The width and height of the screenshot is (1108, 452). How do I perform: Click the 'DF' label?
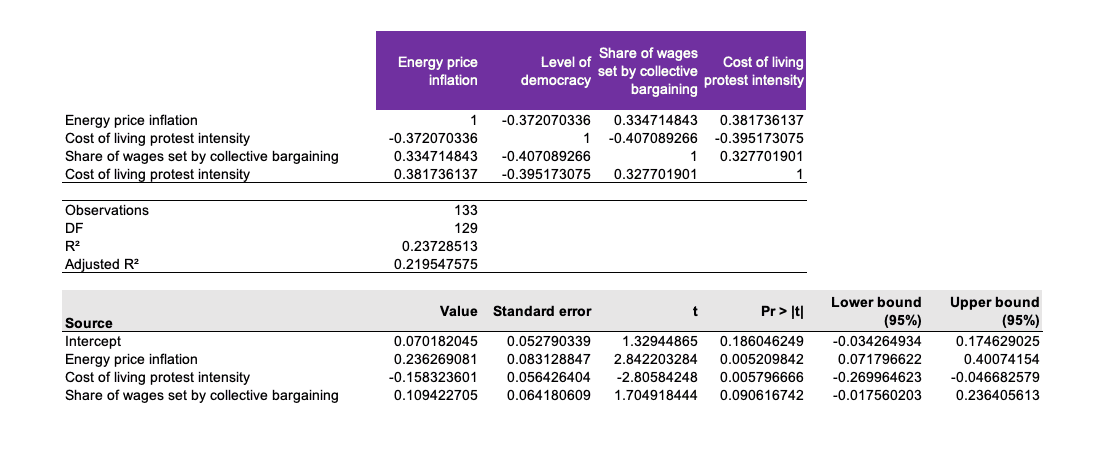tap(73, 229)
